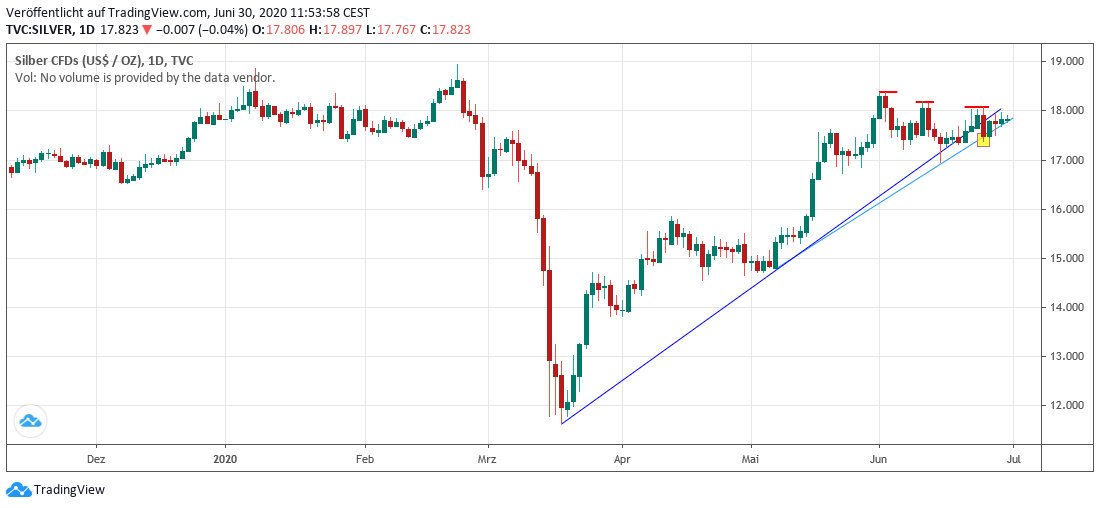Click the Vol no-volume indicator legend text
Viewport: 1100px width, 508px height.
(144, 77)
